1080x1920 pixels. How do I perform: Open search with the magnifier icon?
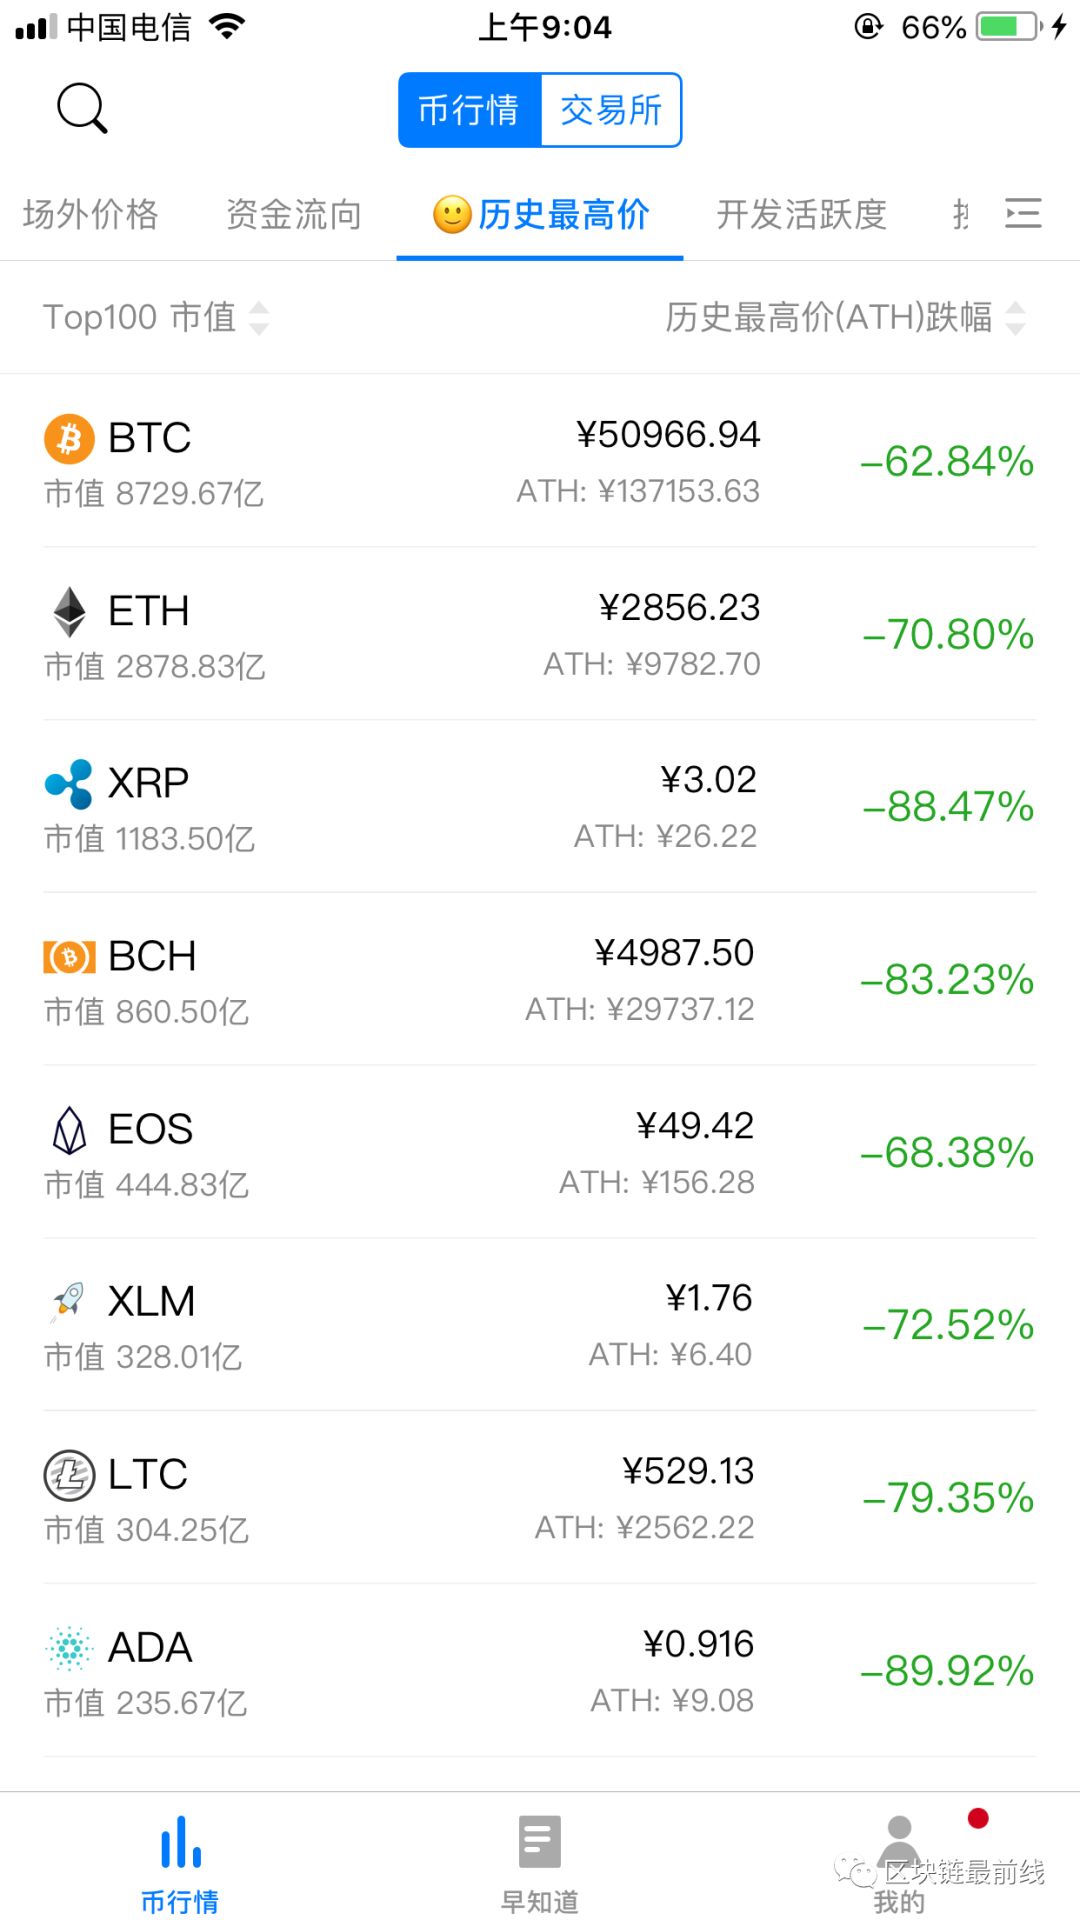coord(82,108)
